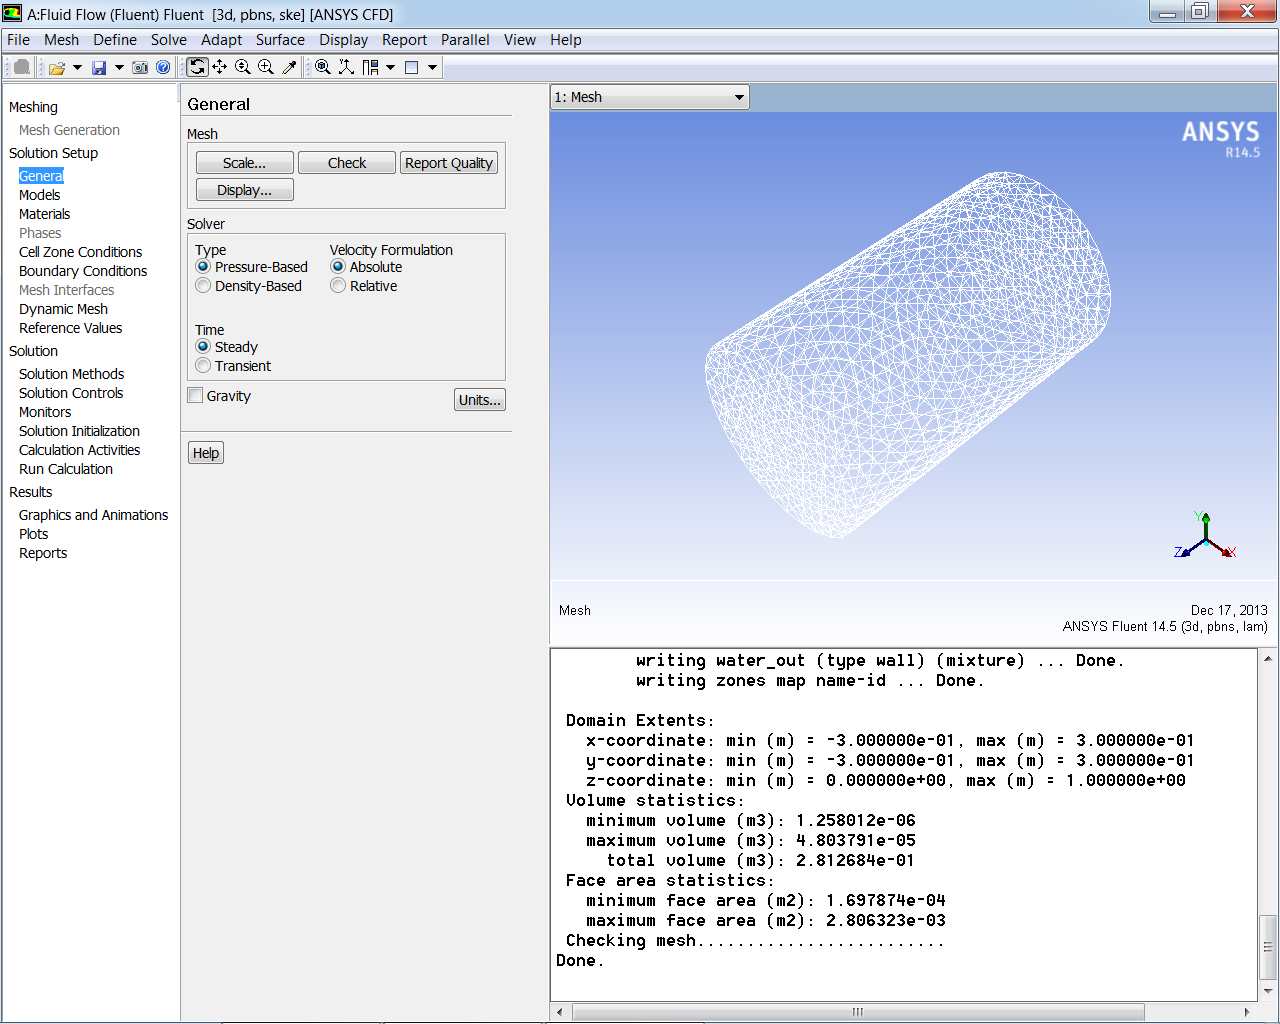
Task: Open the Adapt menu
Action: 221,40
